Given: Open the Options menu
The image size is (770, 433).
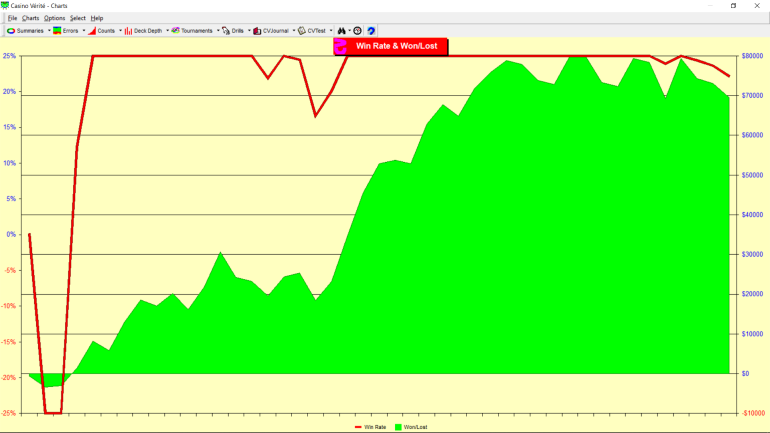Looking at the screenshot, I should [x=54, y=18].
